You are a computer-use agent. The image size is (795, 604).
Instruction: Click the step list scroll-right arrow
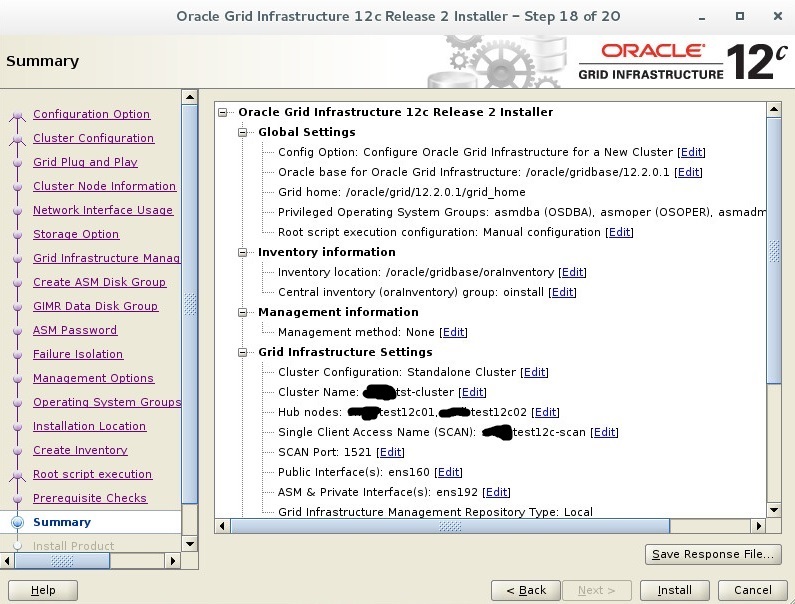click(173, 561)
